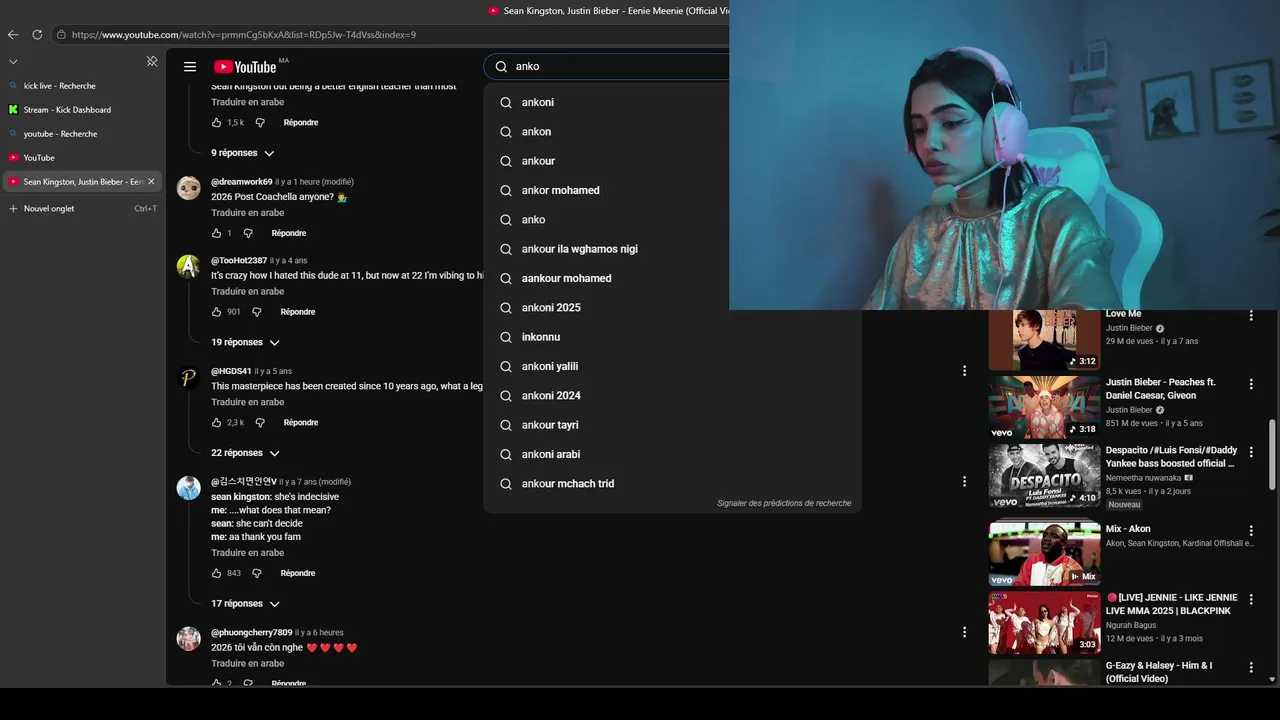Dislike the comment by @HGDS41
The width and height of the screenshot is (1280, 720).
tap(260, 423)
